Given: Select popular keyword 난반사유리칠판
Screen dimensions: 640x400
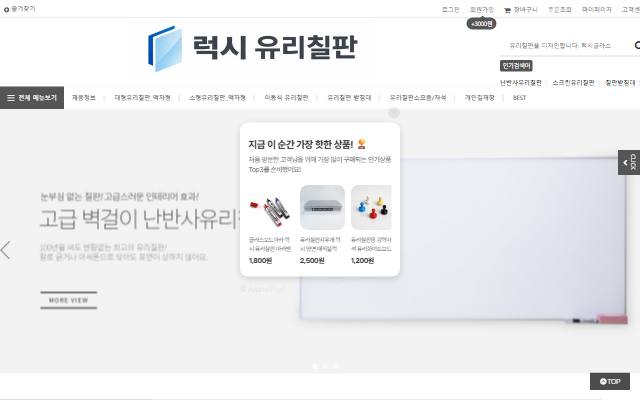Looking at the screenshot, I should point(521,83).
